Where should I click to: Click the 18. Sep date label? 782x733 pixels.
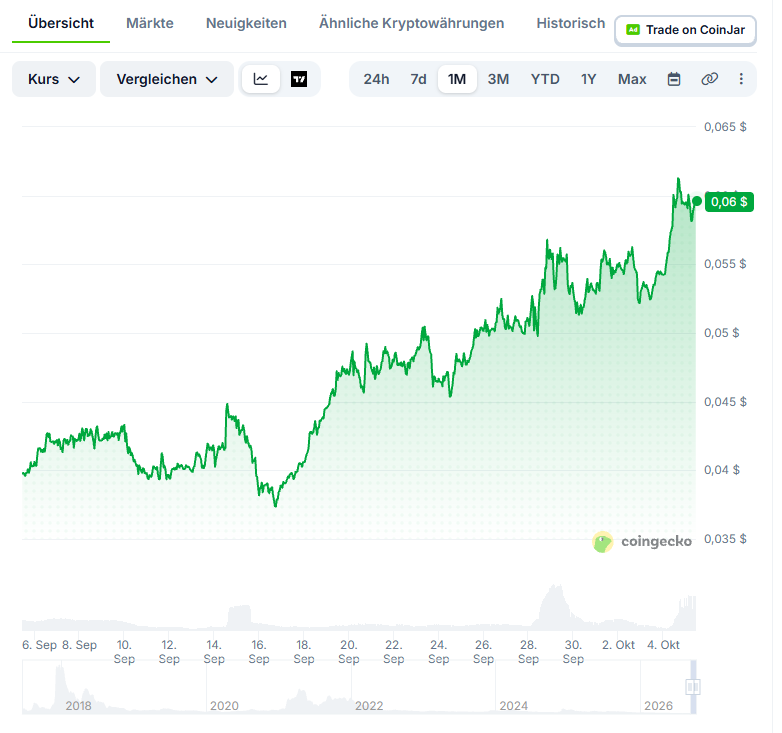(x=304, y=652)
